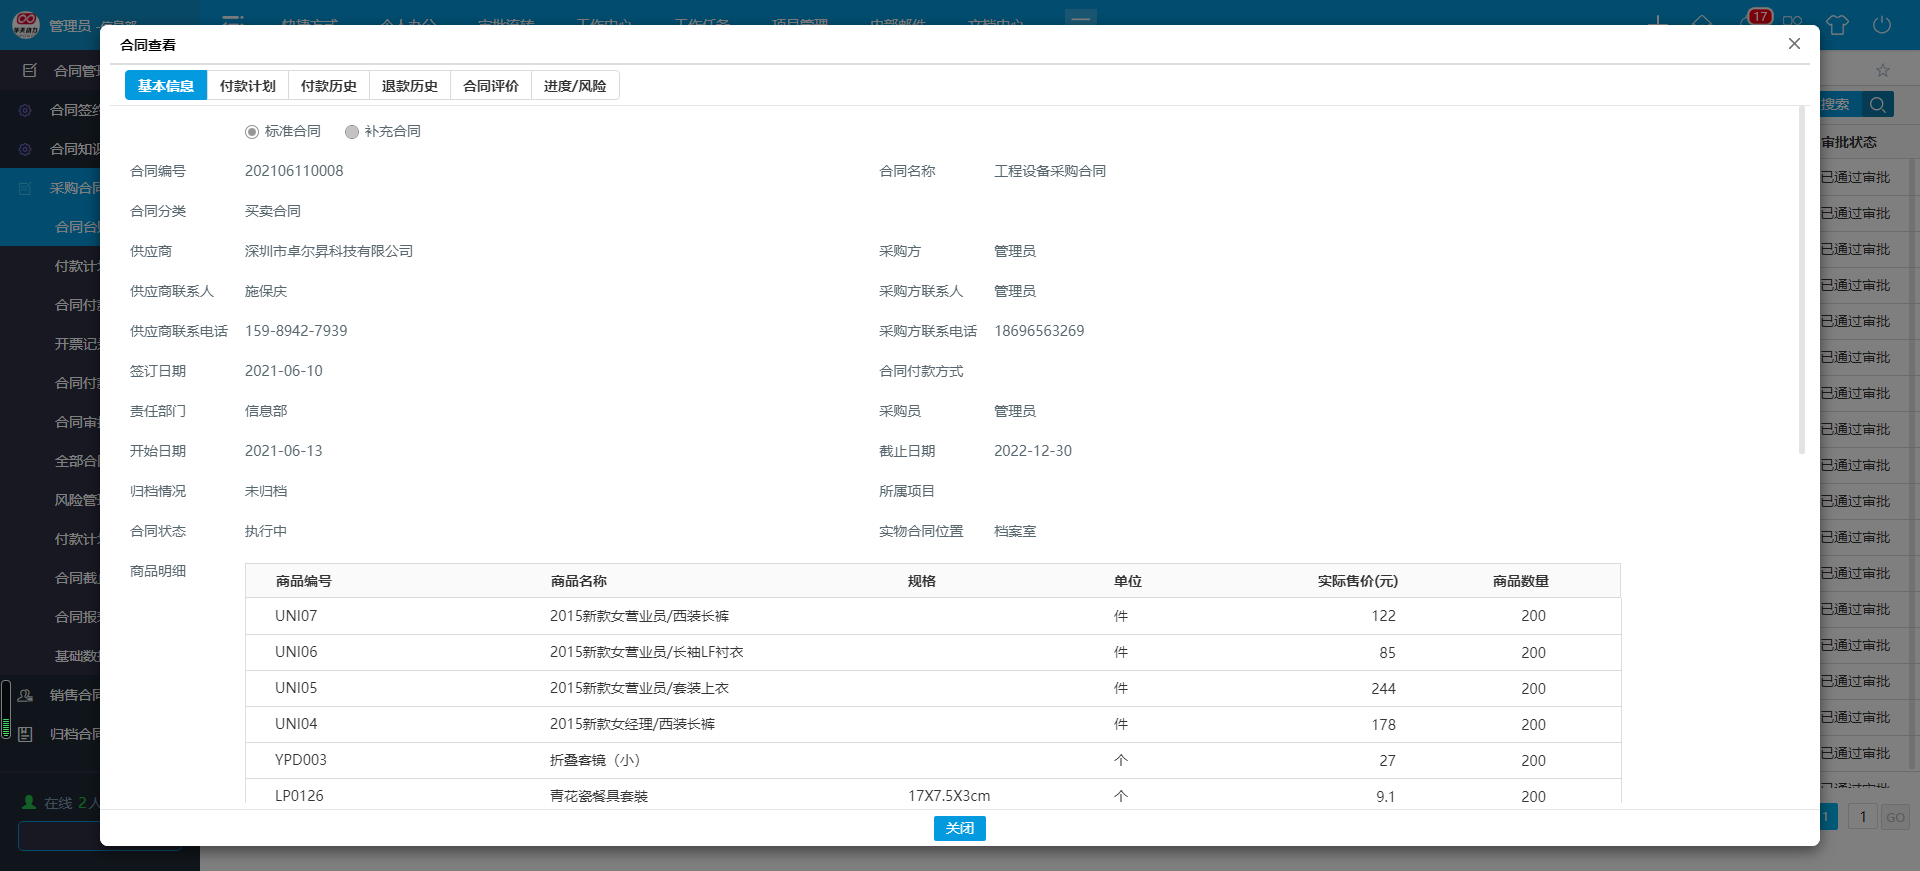This screenshot has height=871, width=1920.
Task: Click the dialog's vertical scrollbar
Action: (x=1802, y=280)
